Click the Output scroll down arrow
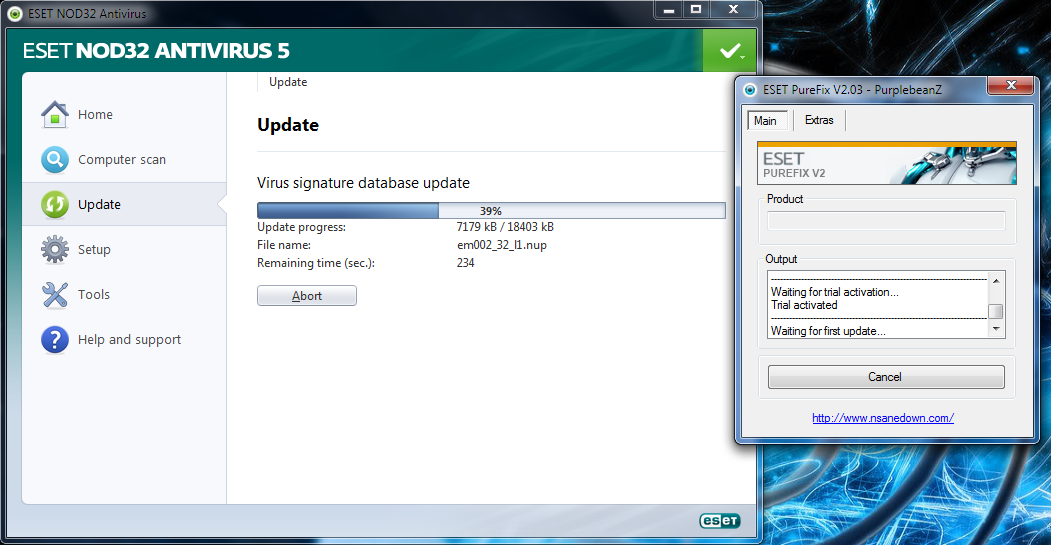Image resolution: width=1051 pixels, height=545 pixels. [996, 328]
